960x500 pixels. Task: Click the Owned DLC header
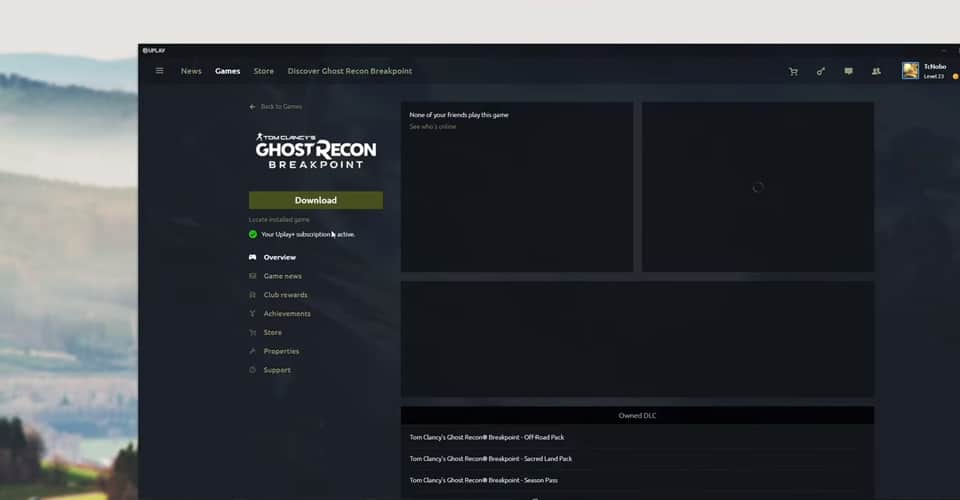[637, 416]
